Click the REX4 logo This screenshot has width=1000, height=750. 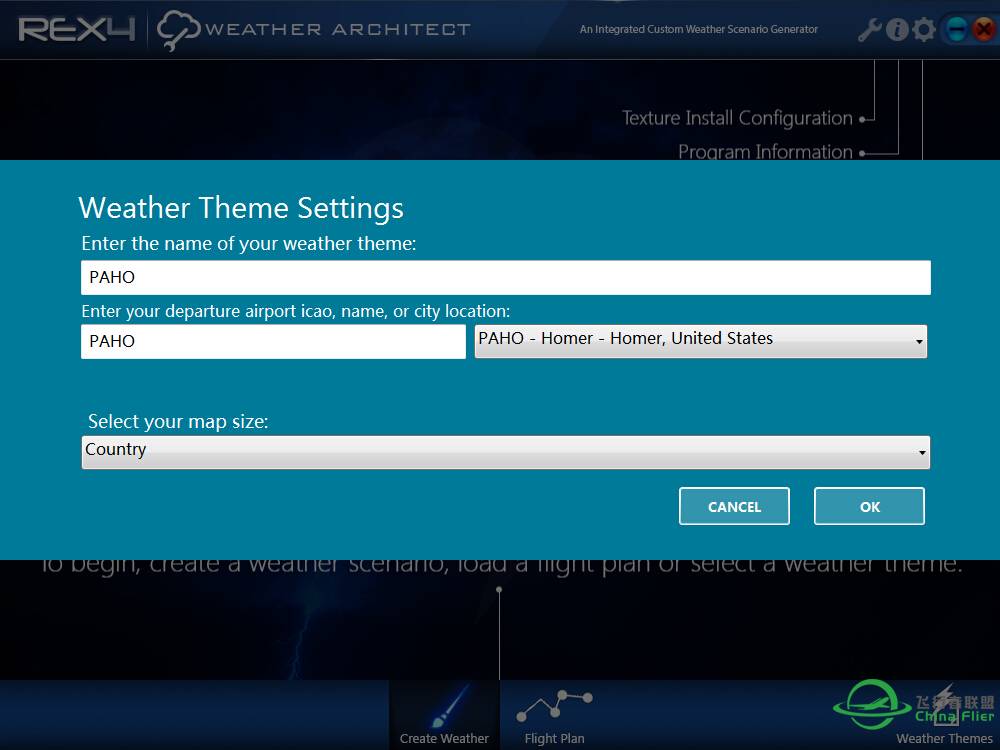tap(76, 30)
